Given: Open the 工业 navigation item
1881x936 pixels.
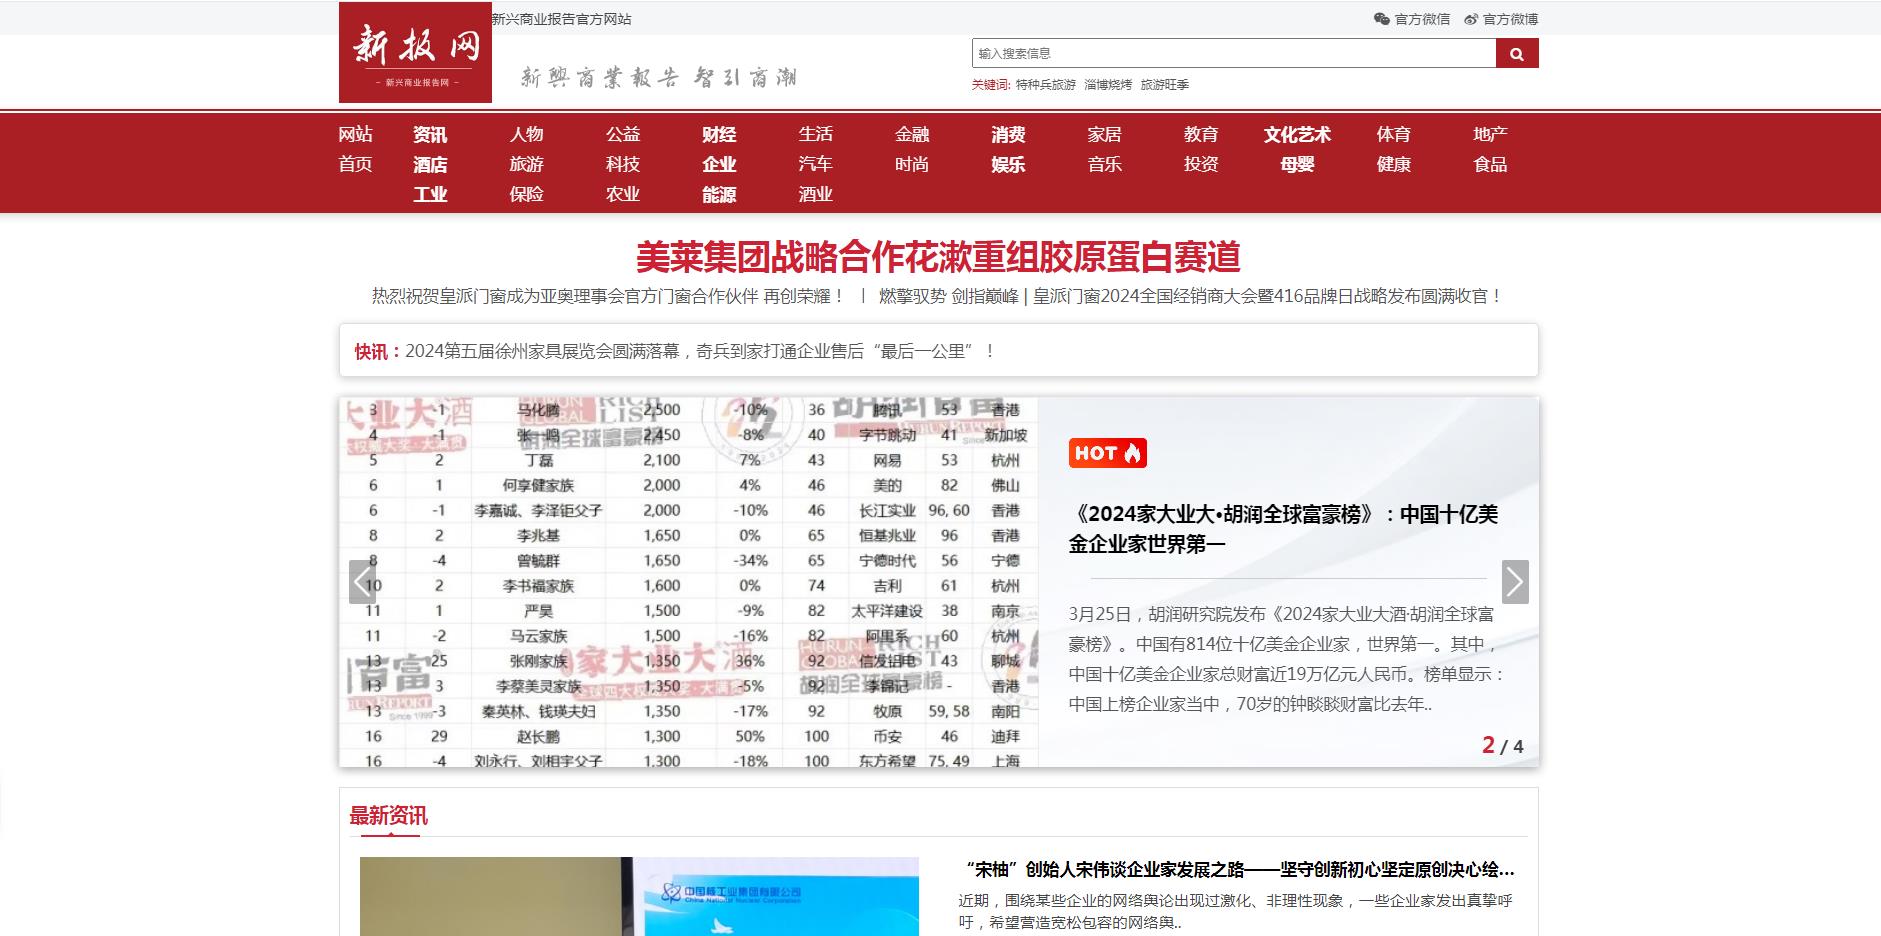Looking at the screenshot, I should [430, 195].
